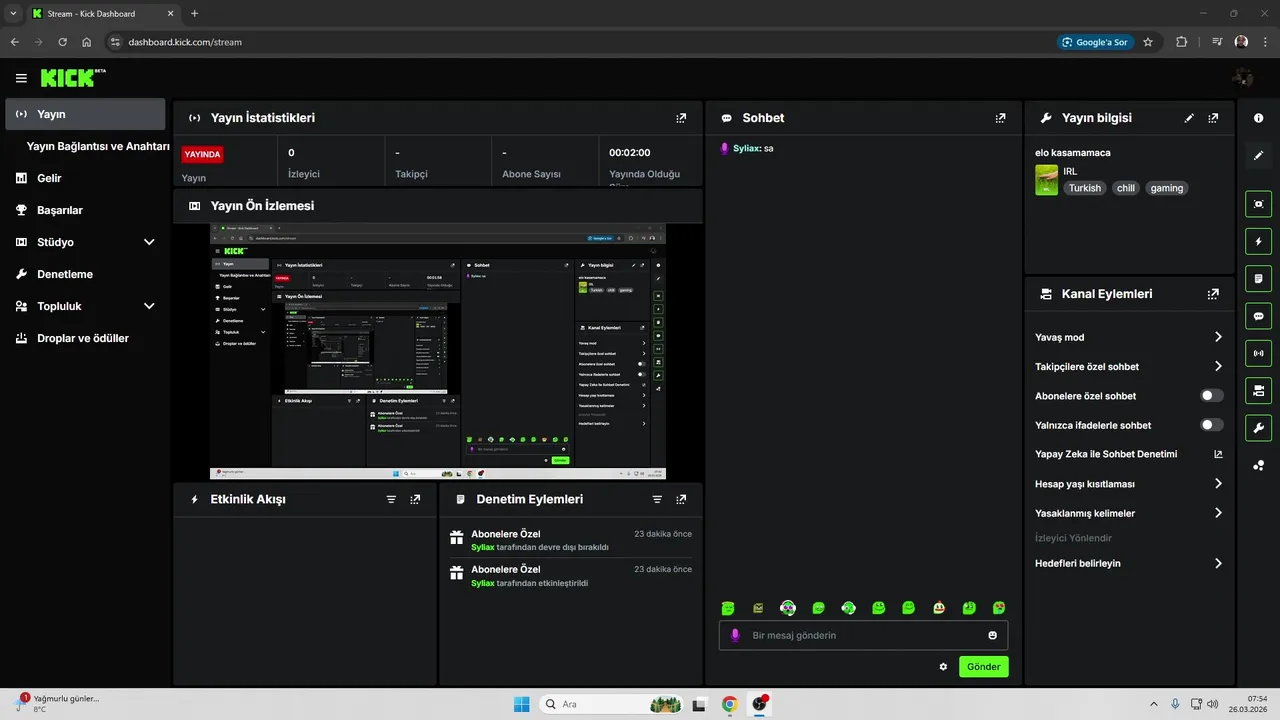This screenshot has width=1280, height=720.
Task: Pop out the Sohbet chat panel
Action: [x=1000, y=118]
